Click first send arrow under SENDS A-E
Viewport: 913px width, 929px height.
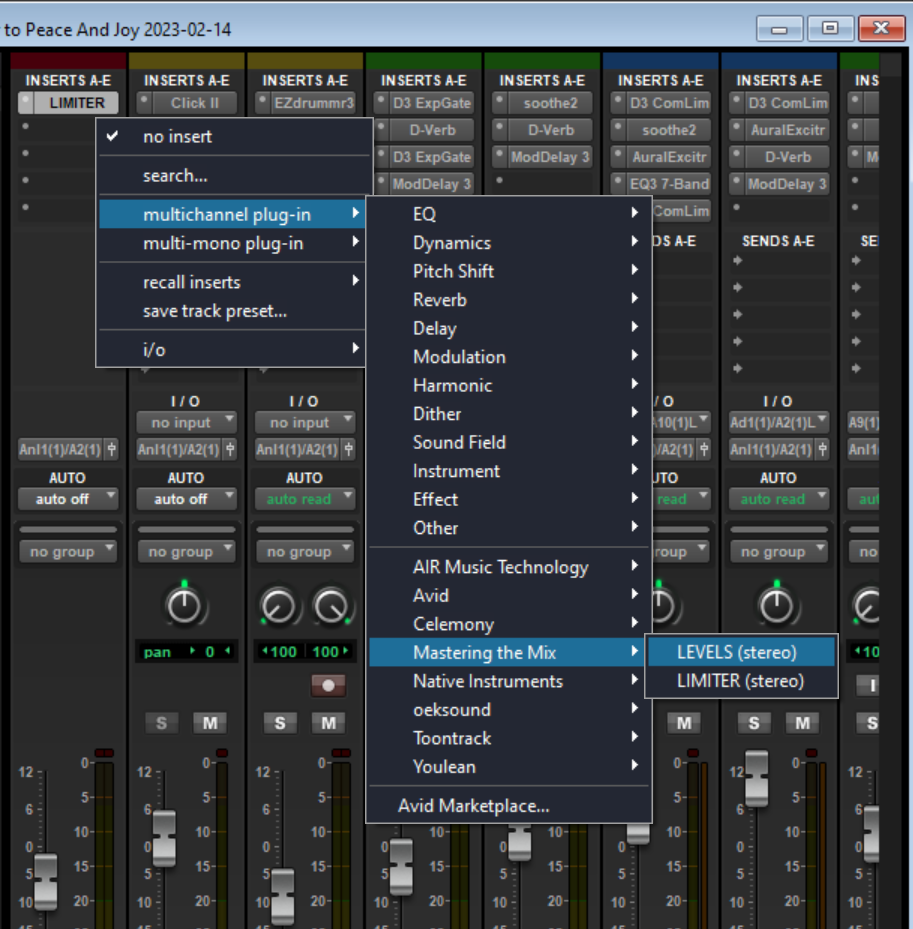point(738,260)
